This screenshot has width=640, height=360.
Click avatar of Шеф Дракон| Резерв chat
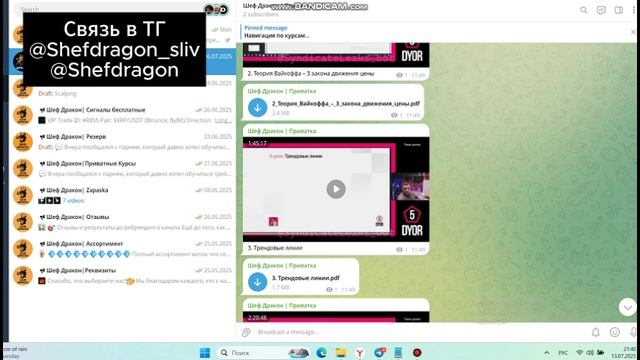(23, 142)
